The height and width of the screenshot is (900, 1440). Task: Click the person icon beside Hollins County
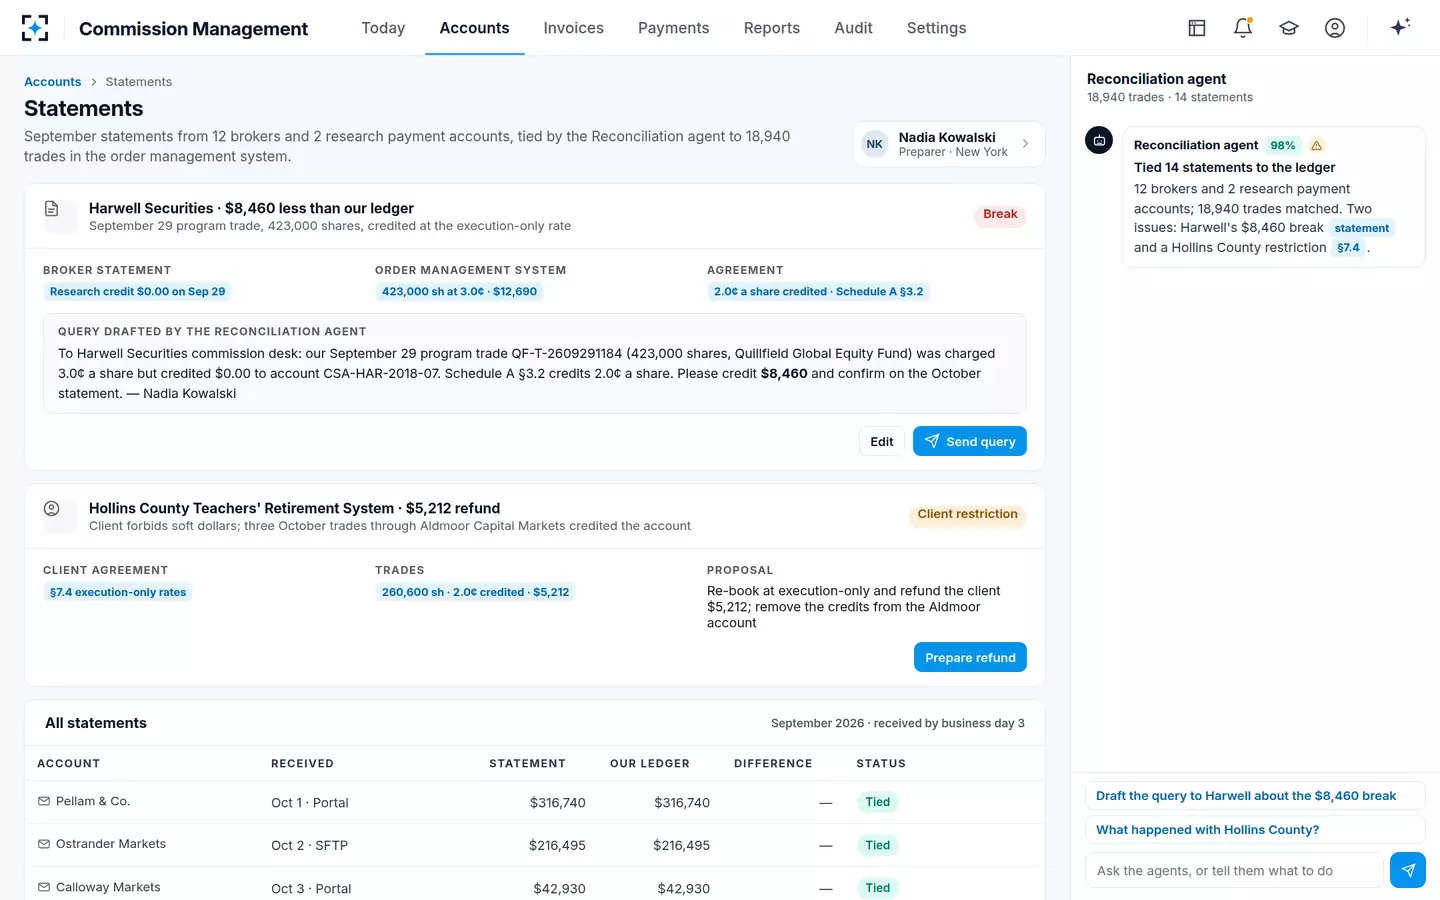pyautogui.click(x=52, y=509)
